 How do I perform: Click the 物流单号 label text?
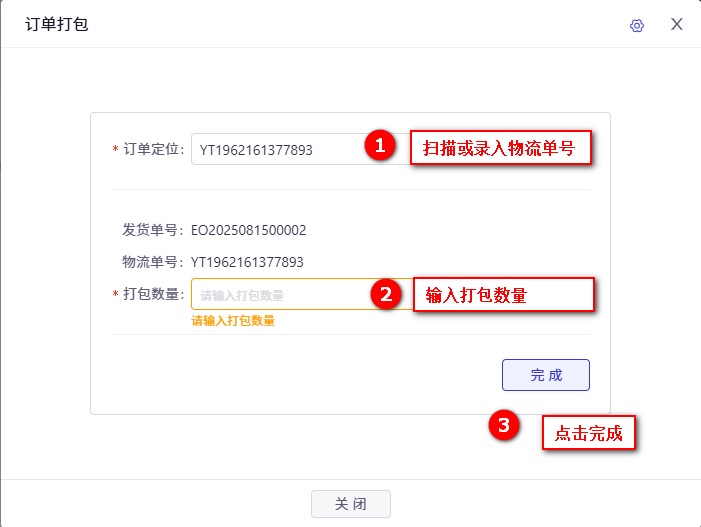point(152,261)
